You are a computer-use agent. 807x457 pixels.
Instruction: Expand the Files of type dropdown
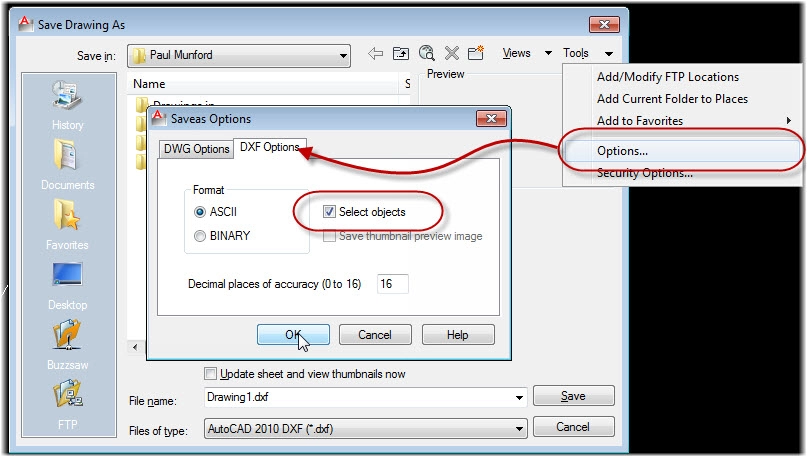(519, 429)
